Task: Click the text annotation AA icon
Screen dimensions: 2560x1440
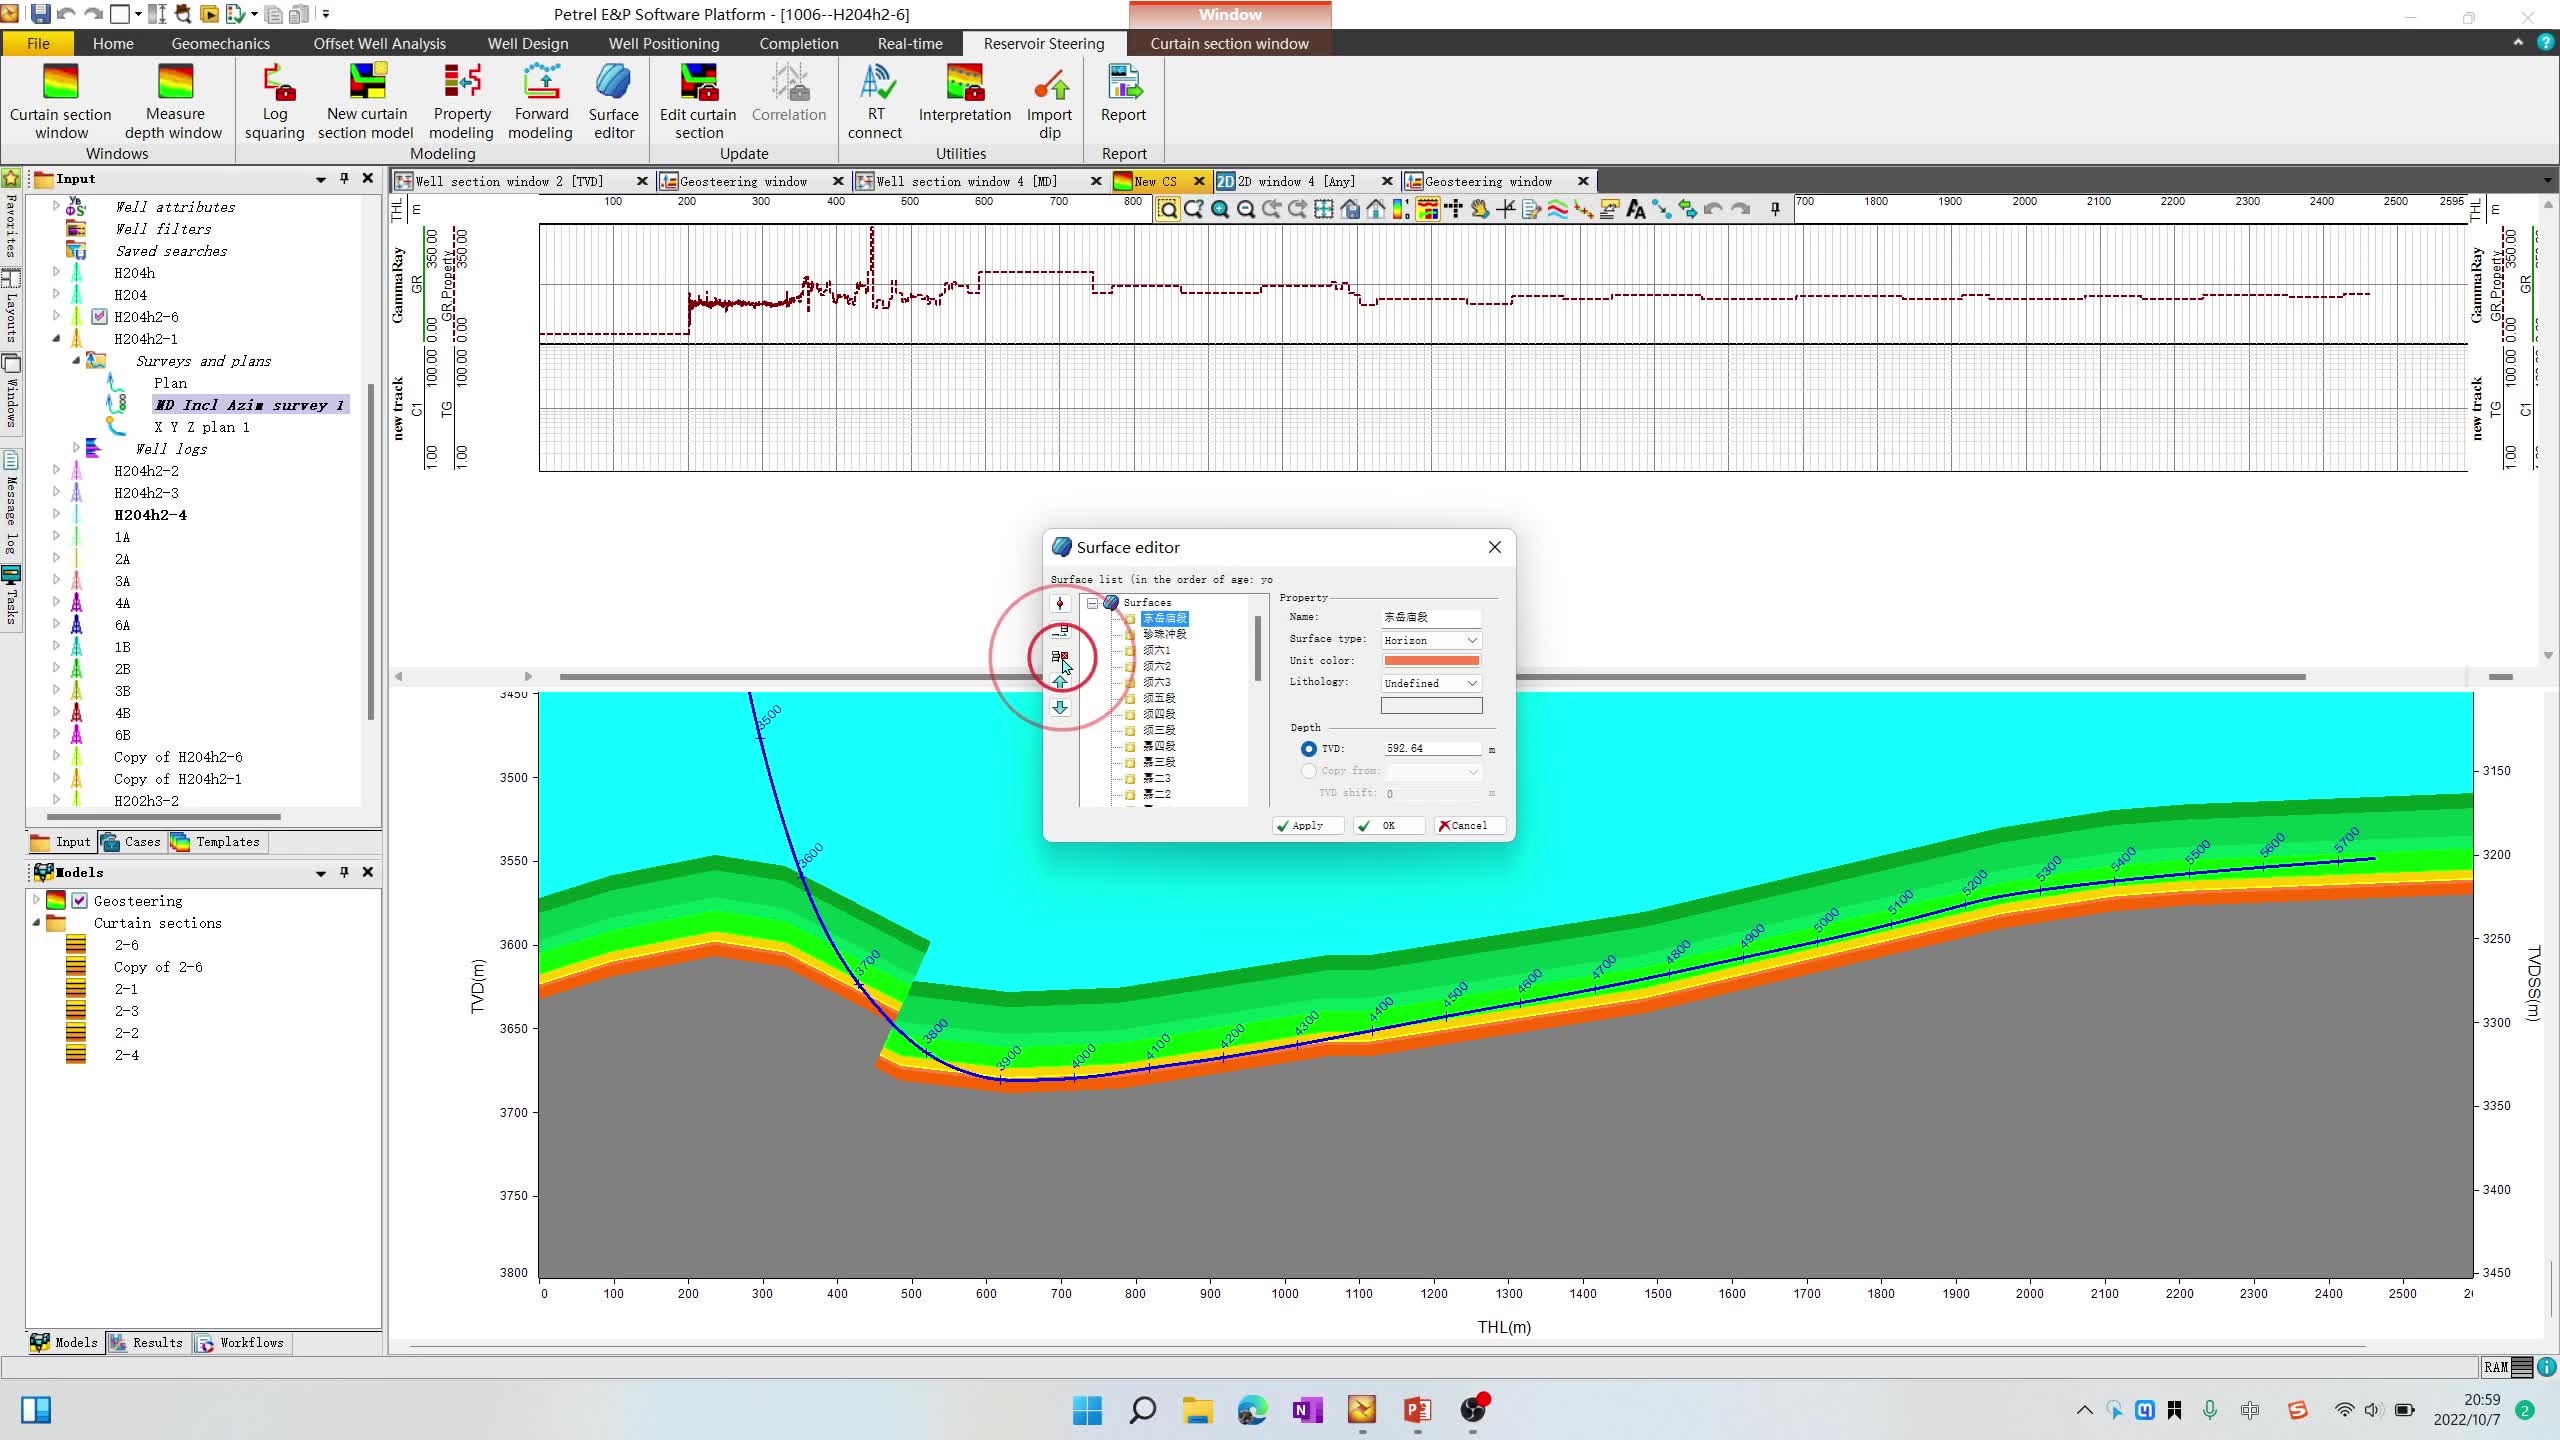Action: tap(1636, 209)
